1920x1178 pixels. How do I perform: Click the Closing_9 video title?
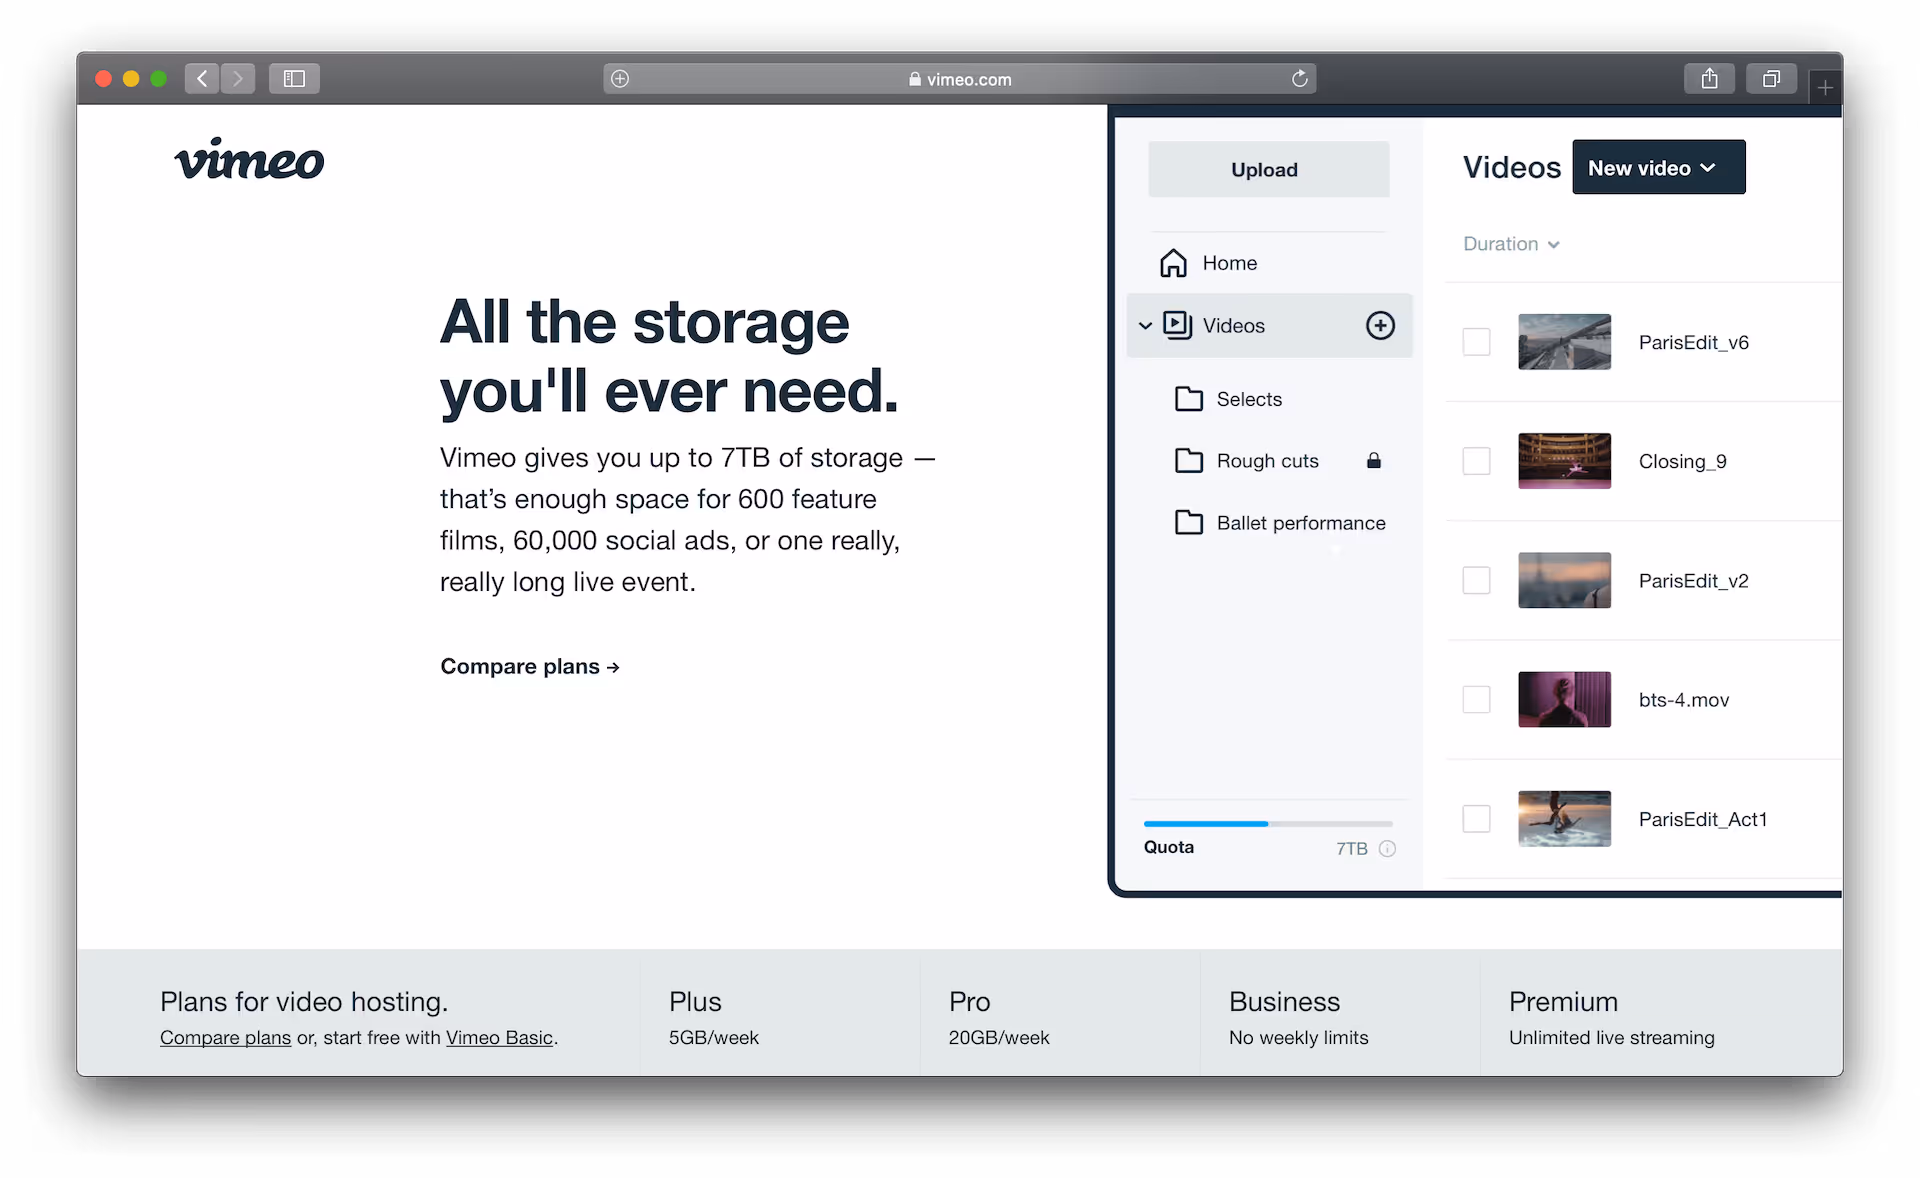(1682, 462)
